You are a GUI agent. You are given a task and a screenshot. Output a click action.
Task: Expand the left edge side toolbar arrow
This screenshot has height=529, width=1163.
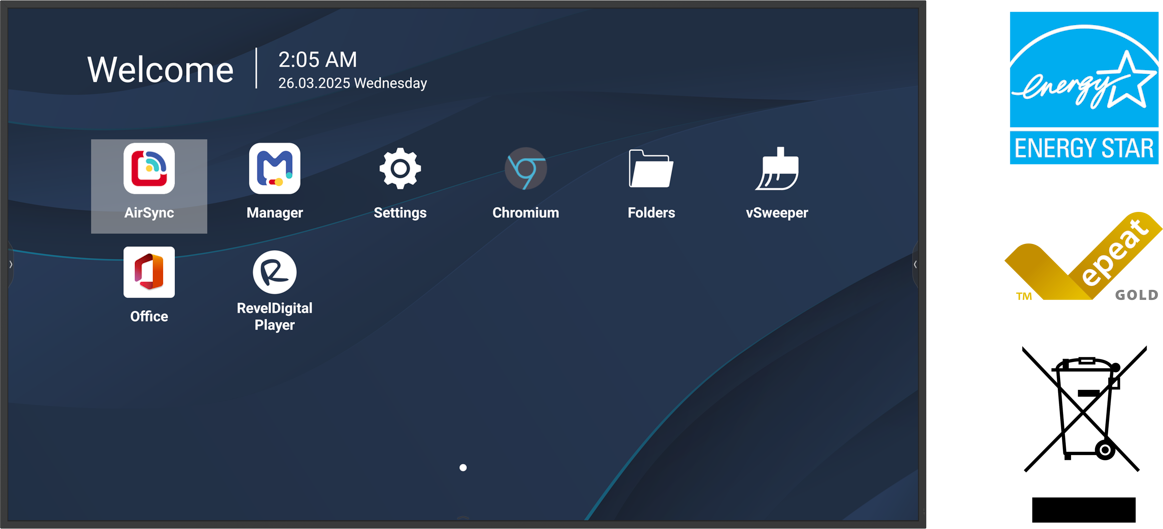click(11, 265)
